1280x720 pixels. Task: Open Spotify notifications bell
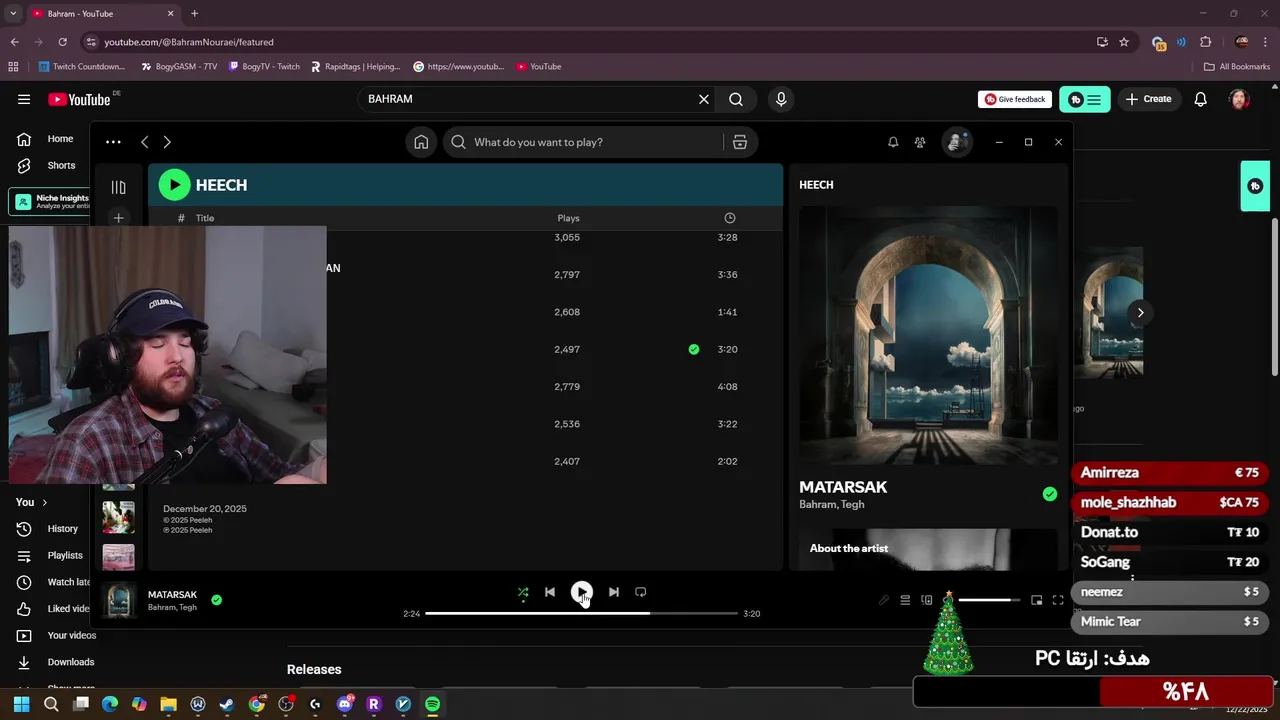[893, 142]
